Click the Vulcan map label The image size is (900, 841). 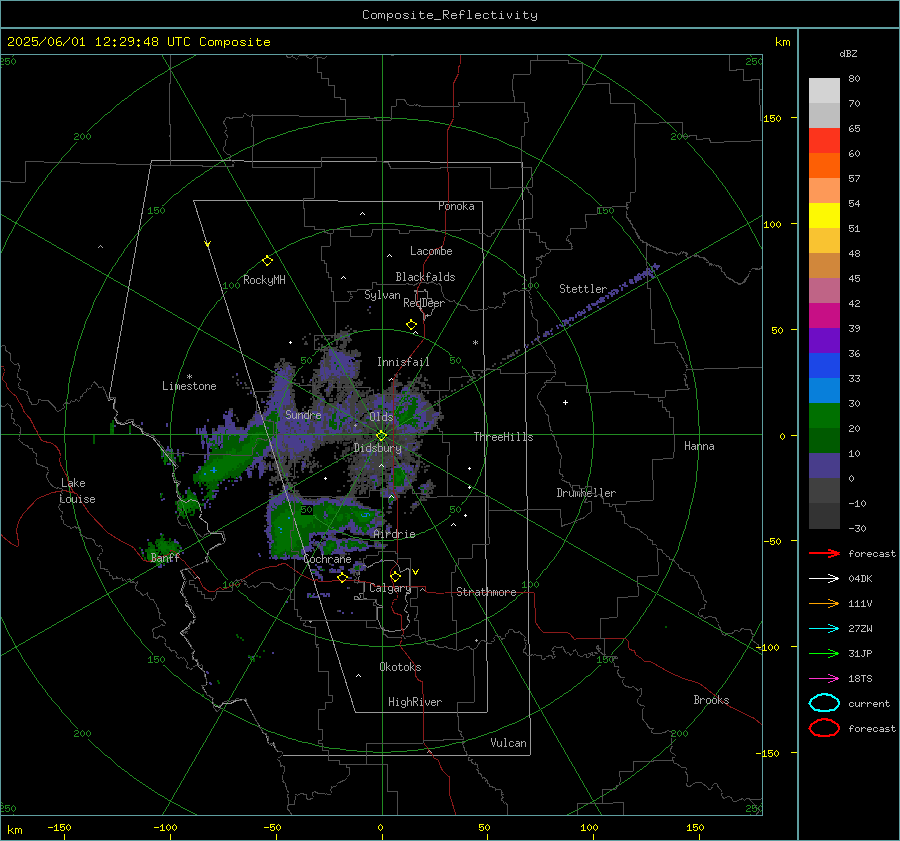tap(508, 743)
